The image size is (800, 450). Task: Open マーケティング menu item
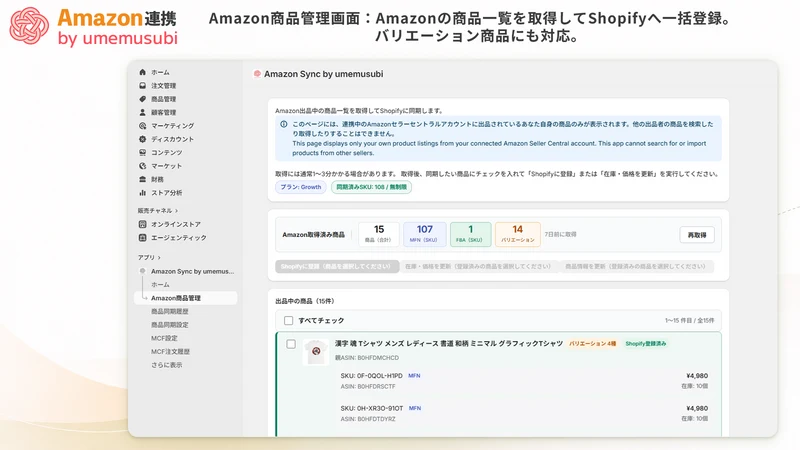tap(172, 126)
